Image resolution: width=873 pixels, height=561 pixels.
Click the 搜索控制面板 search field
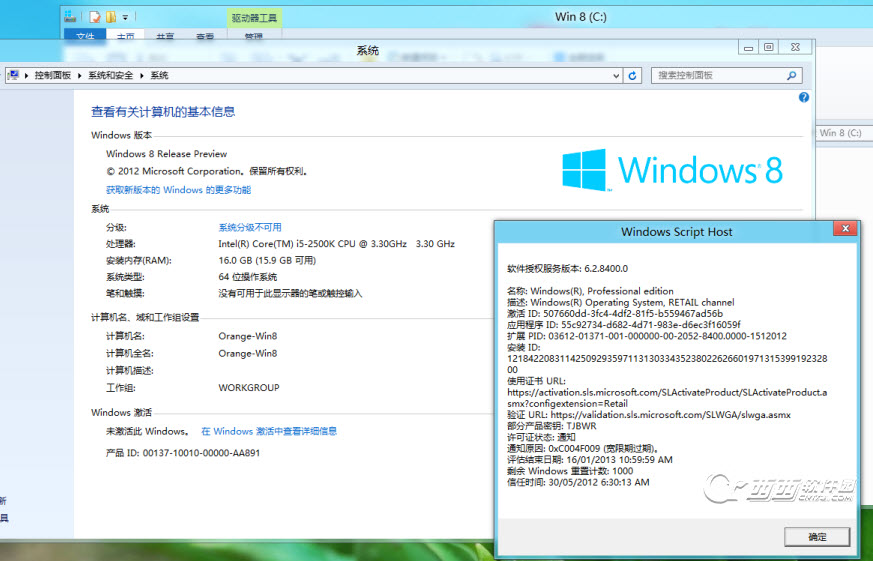coord(727,75)
